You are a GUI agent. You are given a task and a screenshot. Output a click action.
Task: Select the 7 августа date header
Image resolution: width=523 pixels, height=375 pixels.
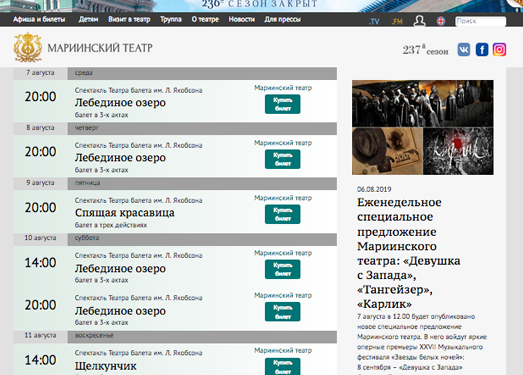tap(40, 73)
